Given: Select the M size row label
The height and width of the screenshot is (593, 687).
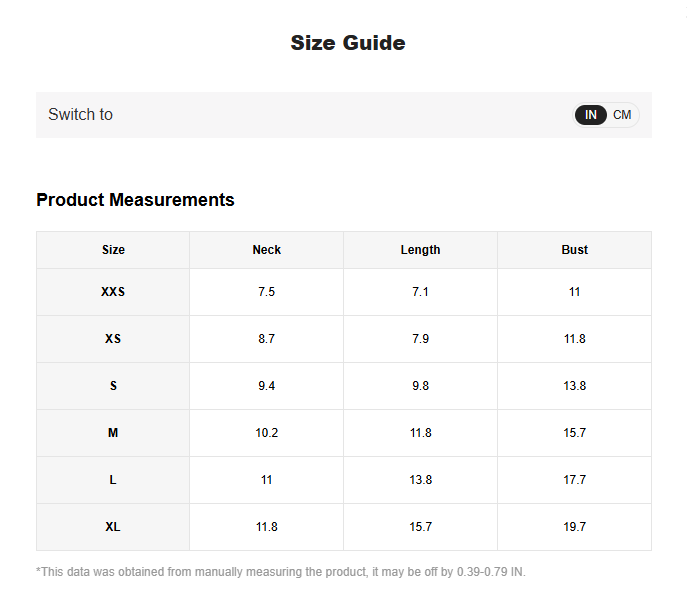Looking at the screenshot, I should point(113,433).
